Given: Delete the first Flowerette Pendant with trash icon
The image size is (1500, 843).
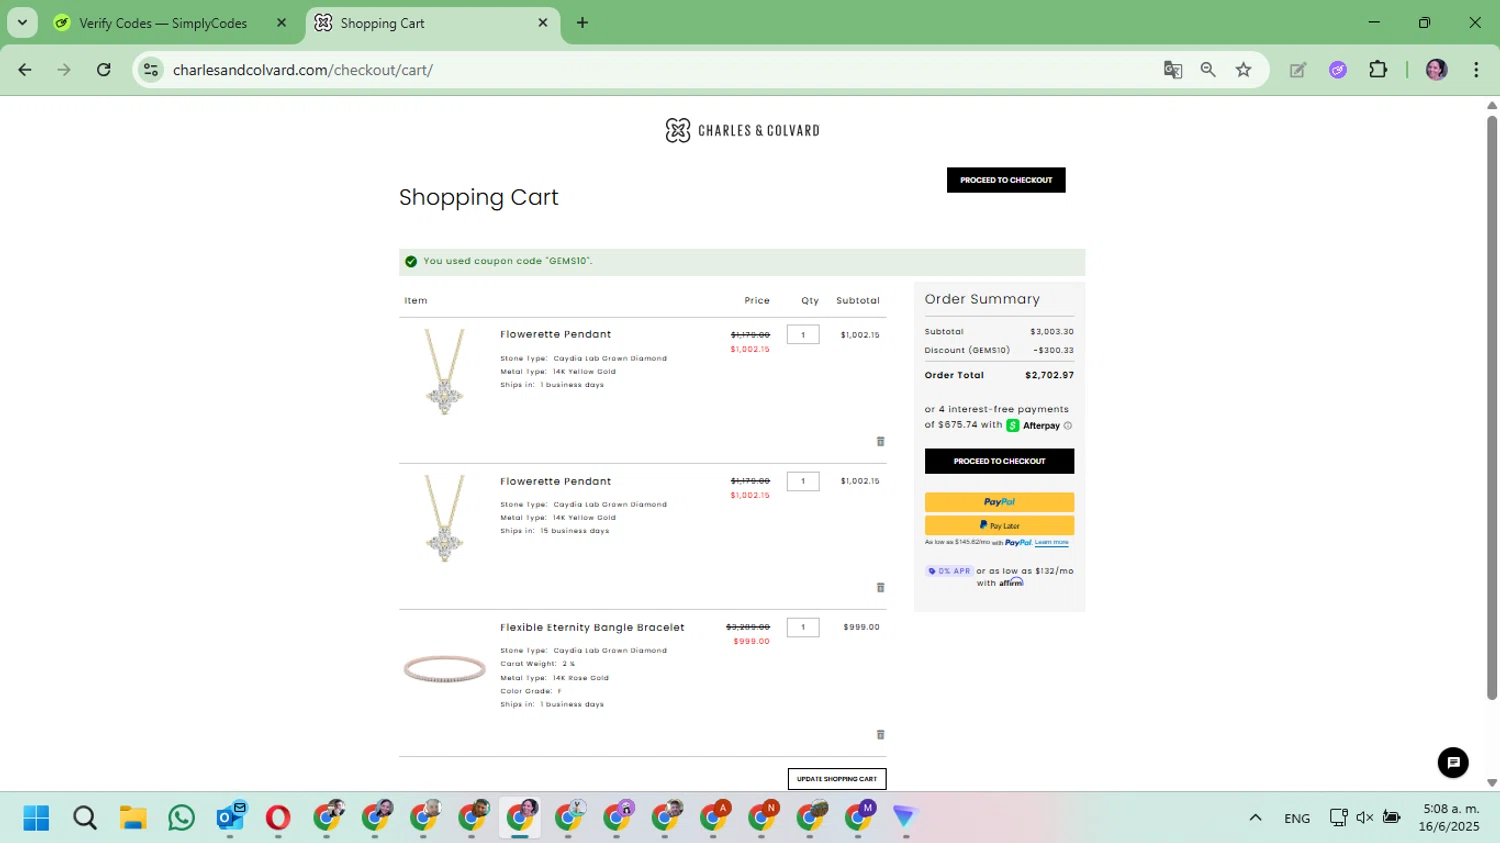Looking at the screenshot, I should 880,441.
